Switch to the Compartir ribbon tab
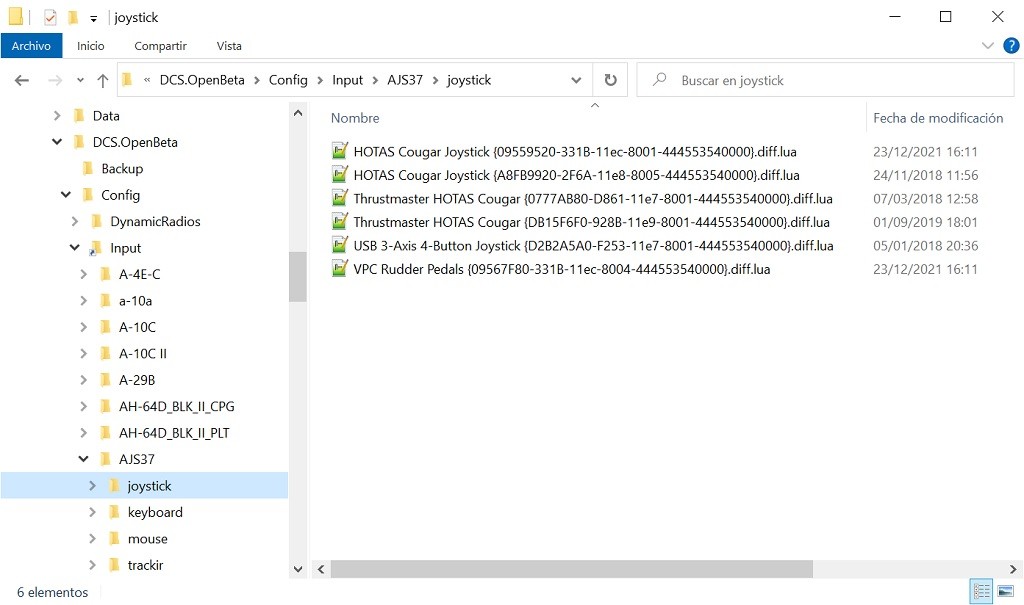This screenshot has width=1024, height=605. pyautogui.click(x=161, y=46)
